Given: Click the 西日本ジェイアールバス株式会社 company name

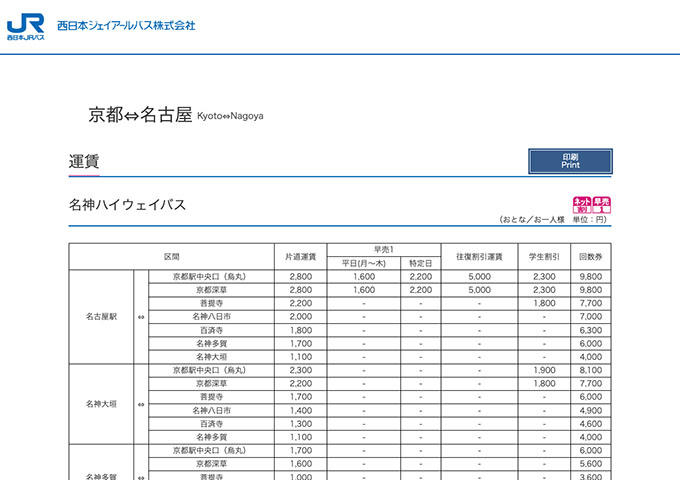Looking at the screenshot, I should click(x=126, y=25).
